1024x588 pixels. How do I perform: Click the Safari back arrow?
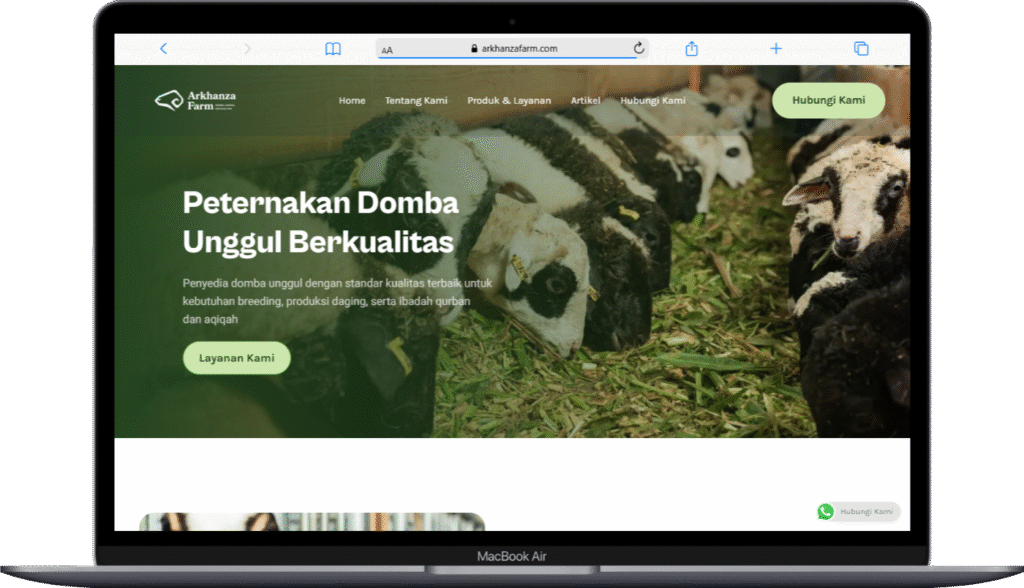pyautogui.click(x=163, y=48)
